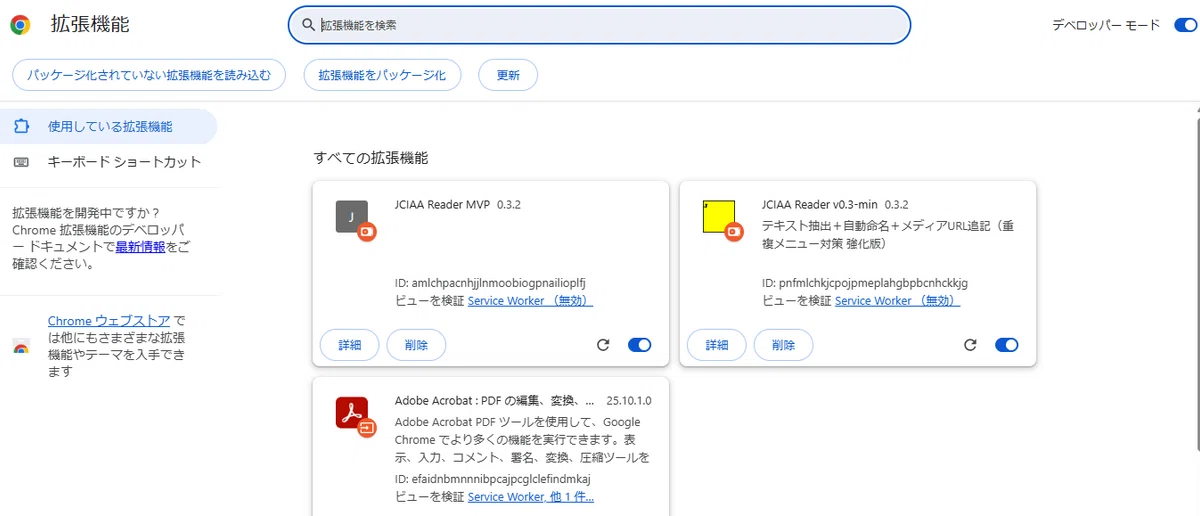Click 拡張機能をパッケージ化 button
The width and height of the screenshot is (1200, 516).
coord(382,75)
